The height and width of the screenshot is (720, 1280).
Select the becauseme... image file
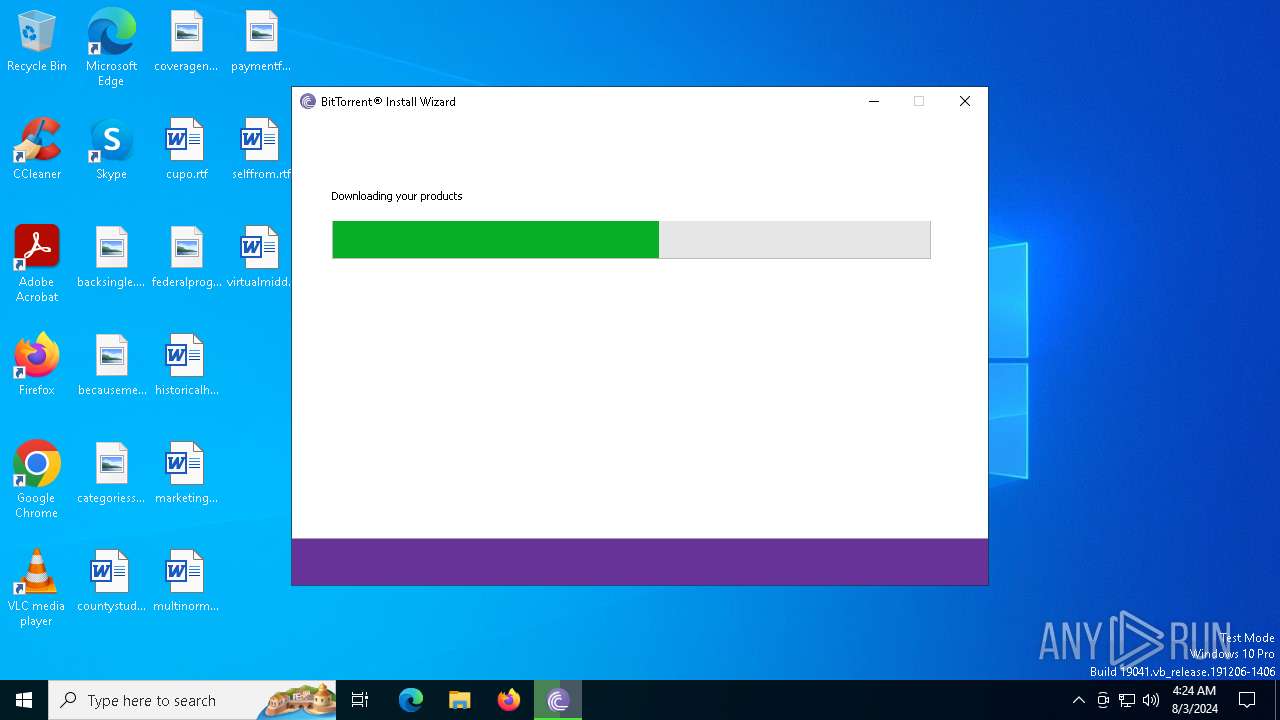coord(111,366)
